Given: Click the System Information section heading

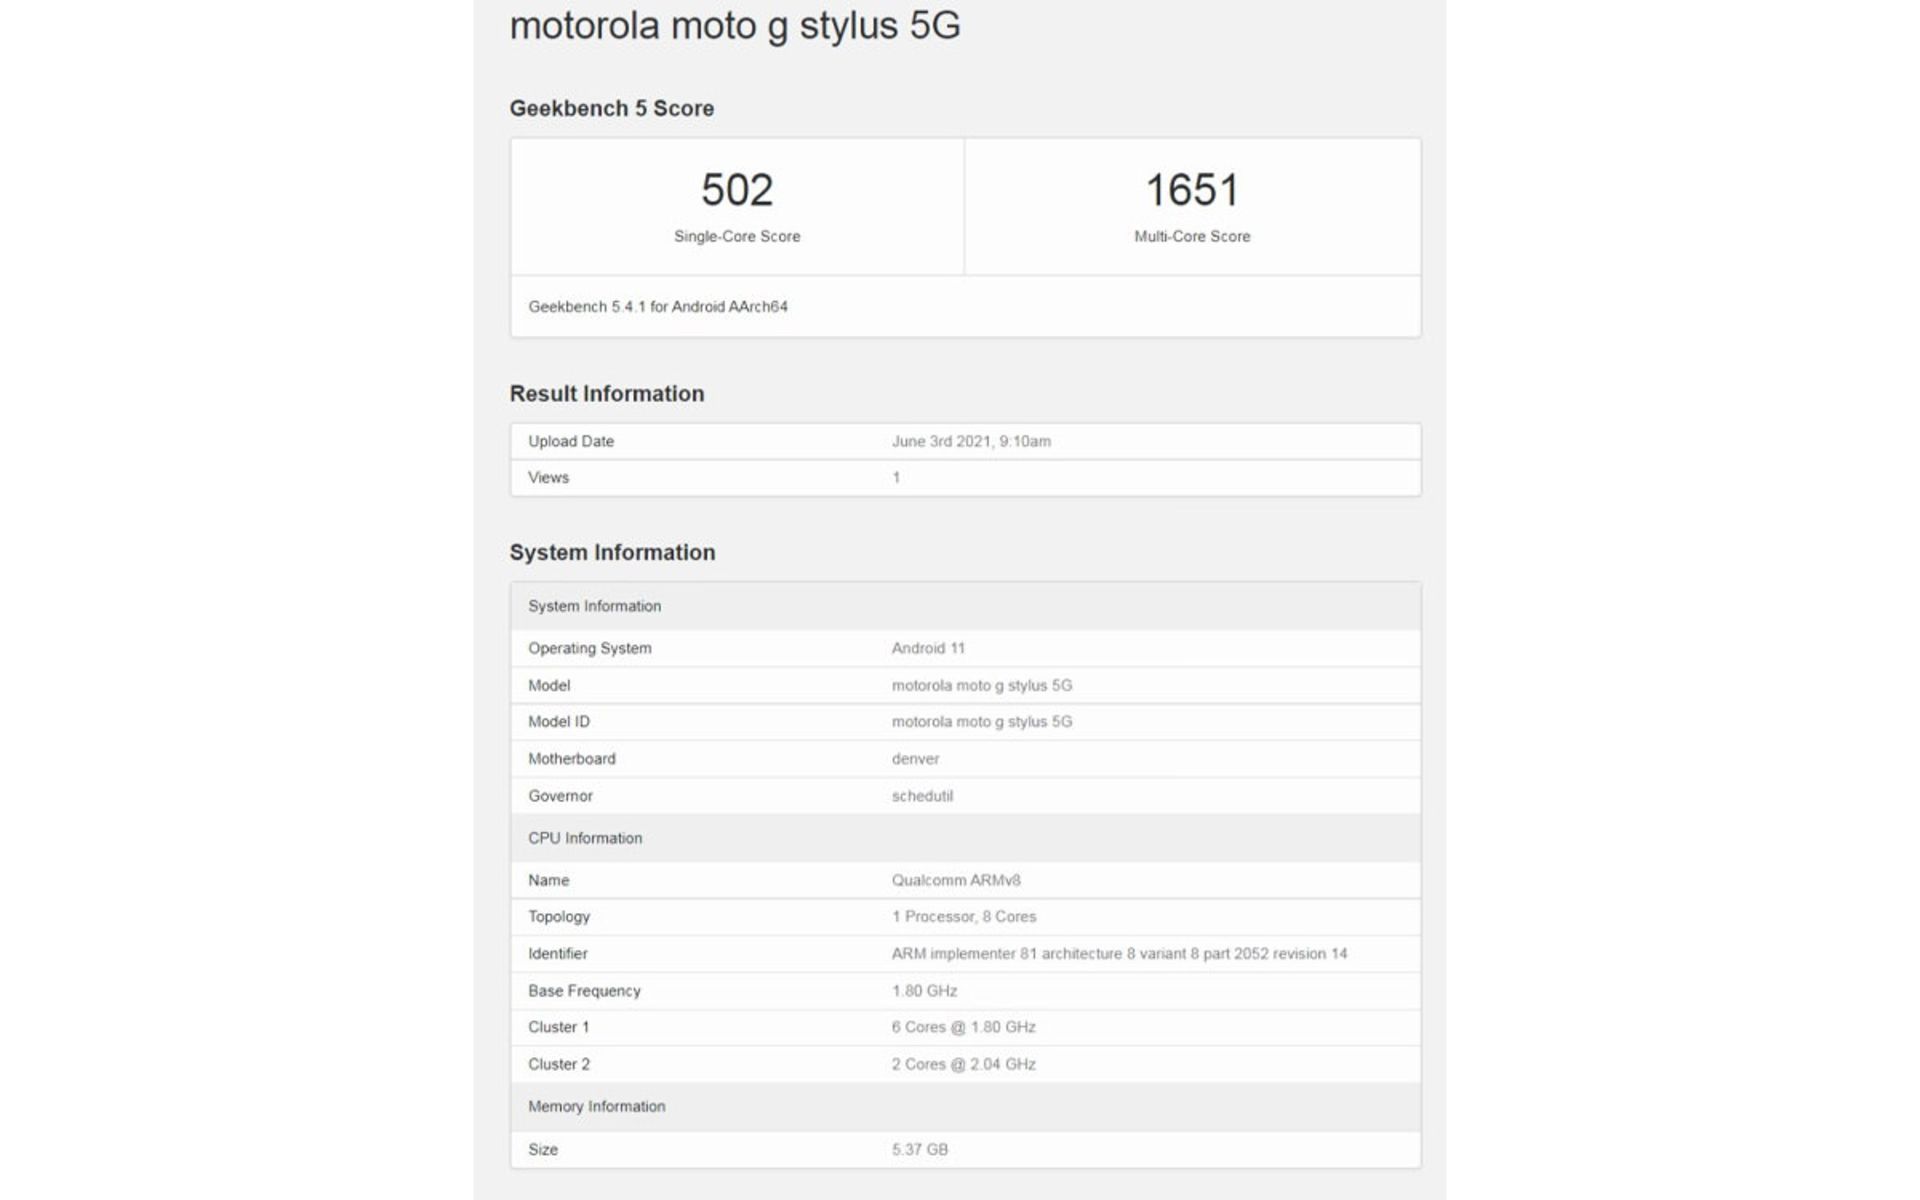Looking at the screenshot, I should 612,553.
